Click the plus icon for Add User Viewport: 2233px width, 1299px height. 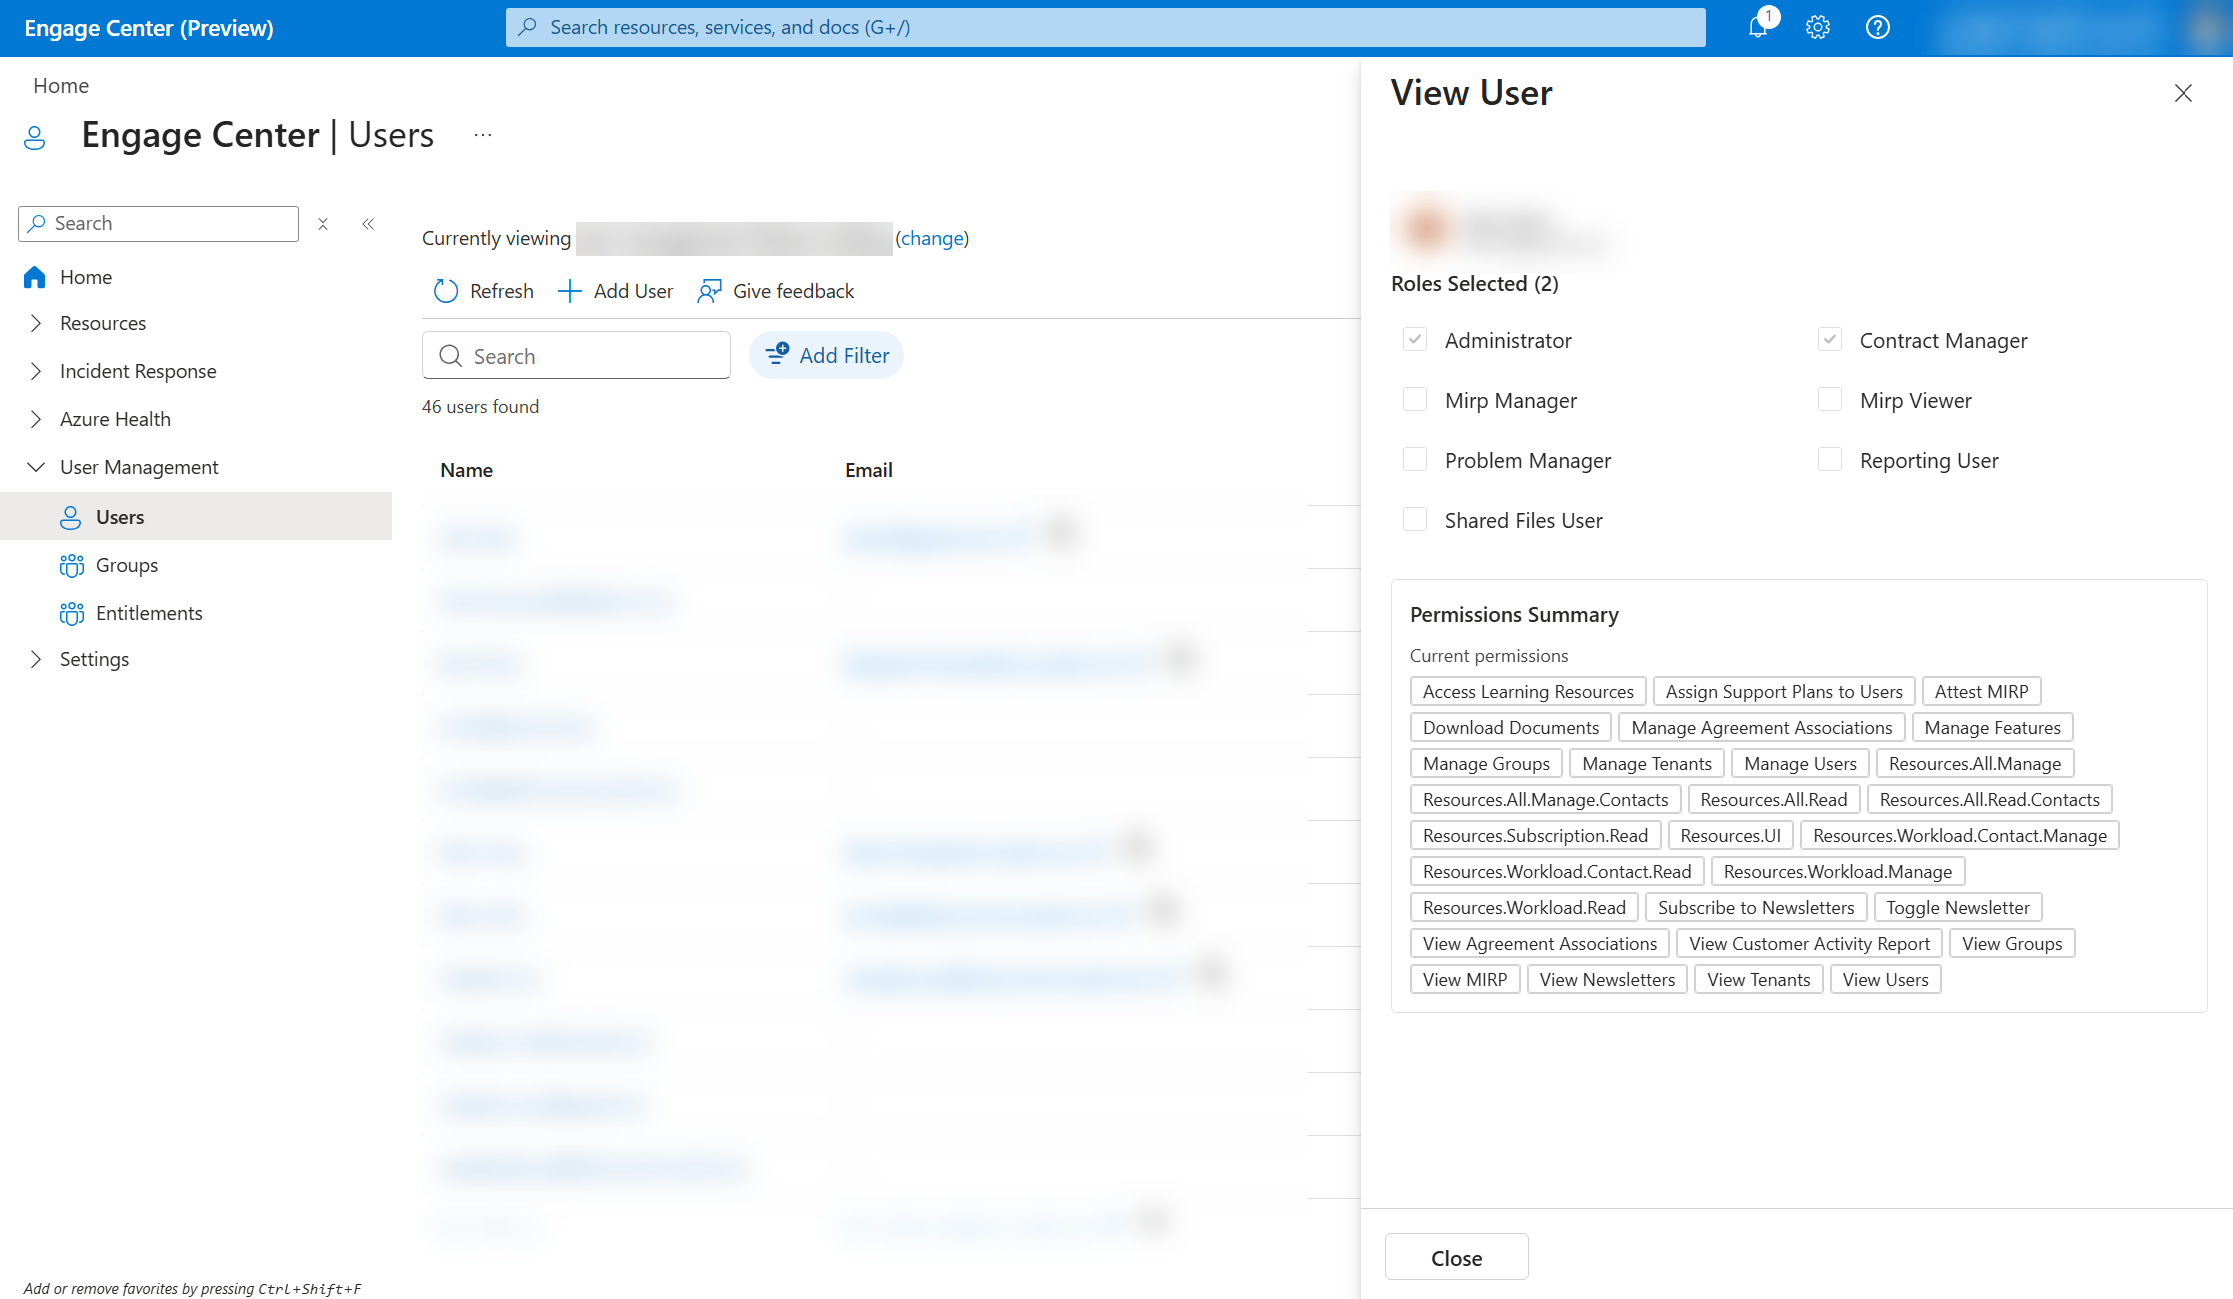[x=569, y=291]
